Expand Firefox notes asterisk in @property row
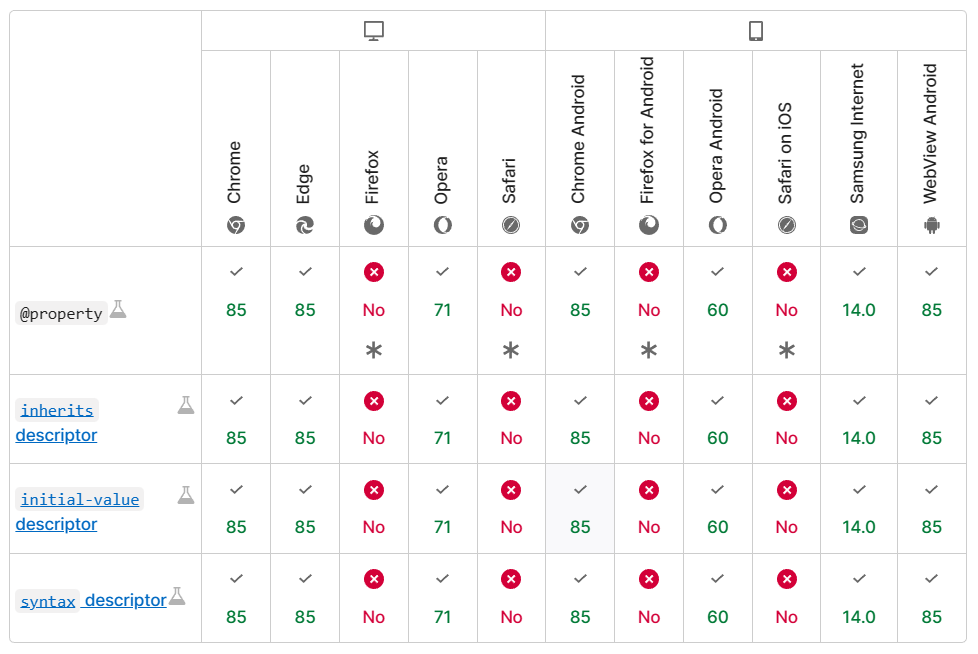Viewport: 978px width, 654px height. (x=374, y=350)
